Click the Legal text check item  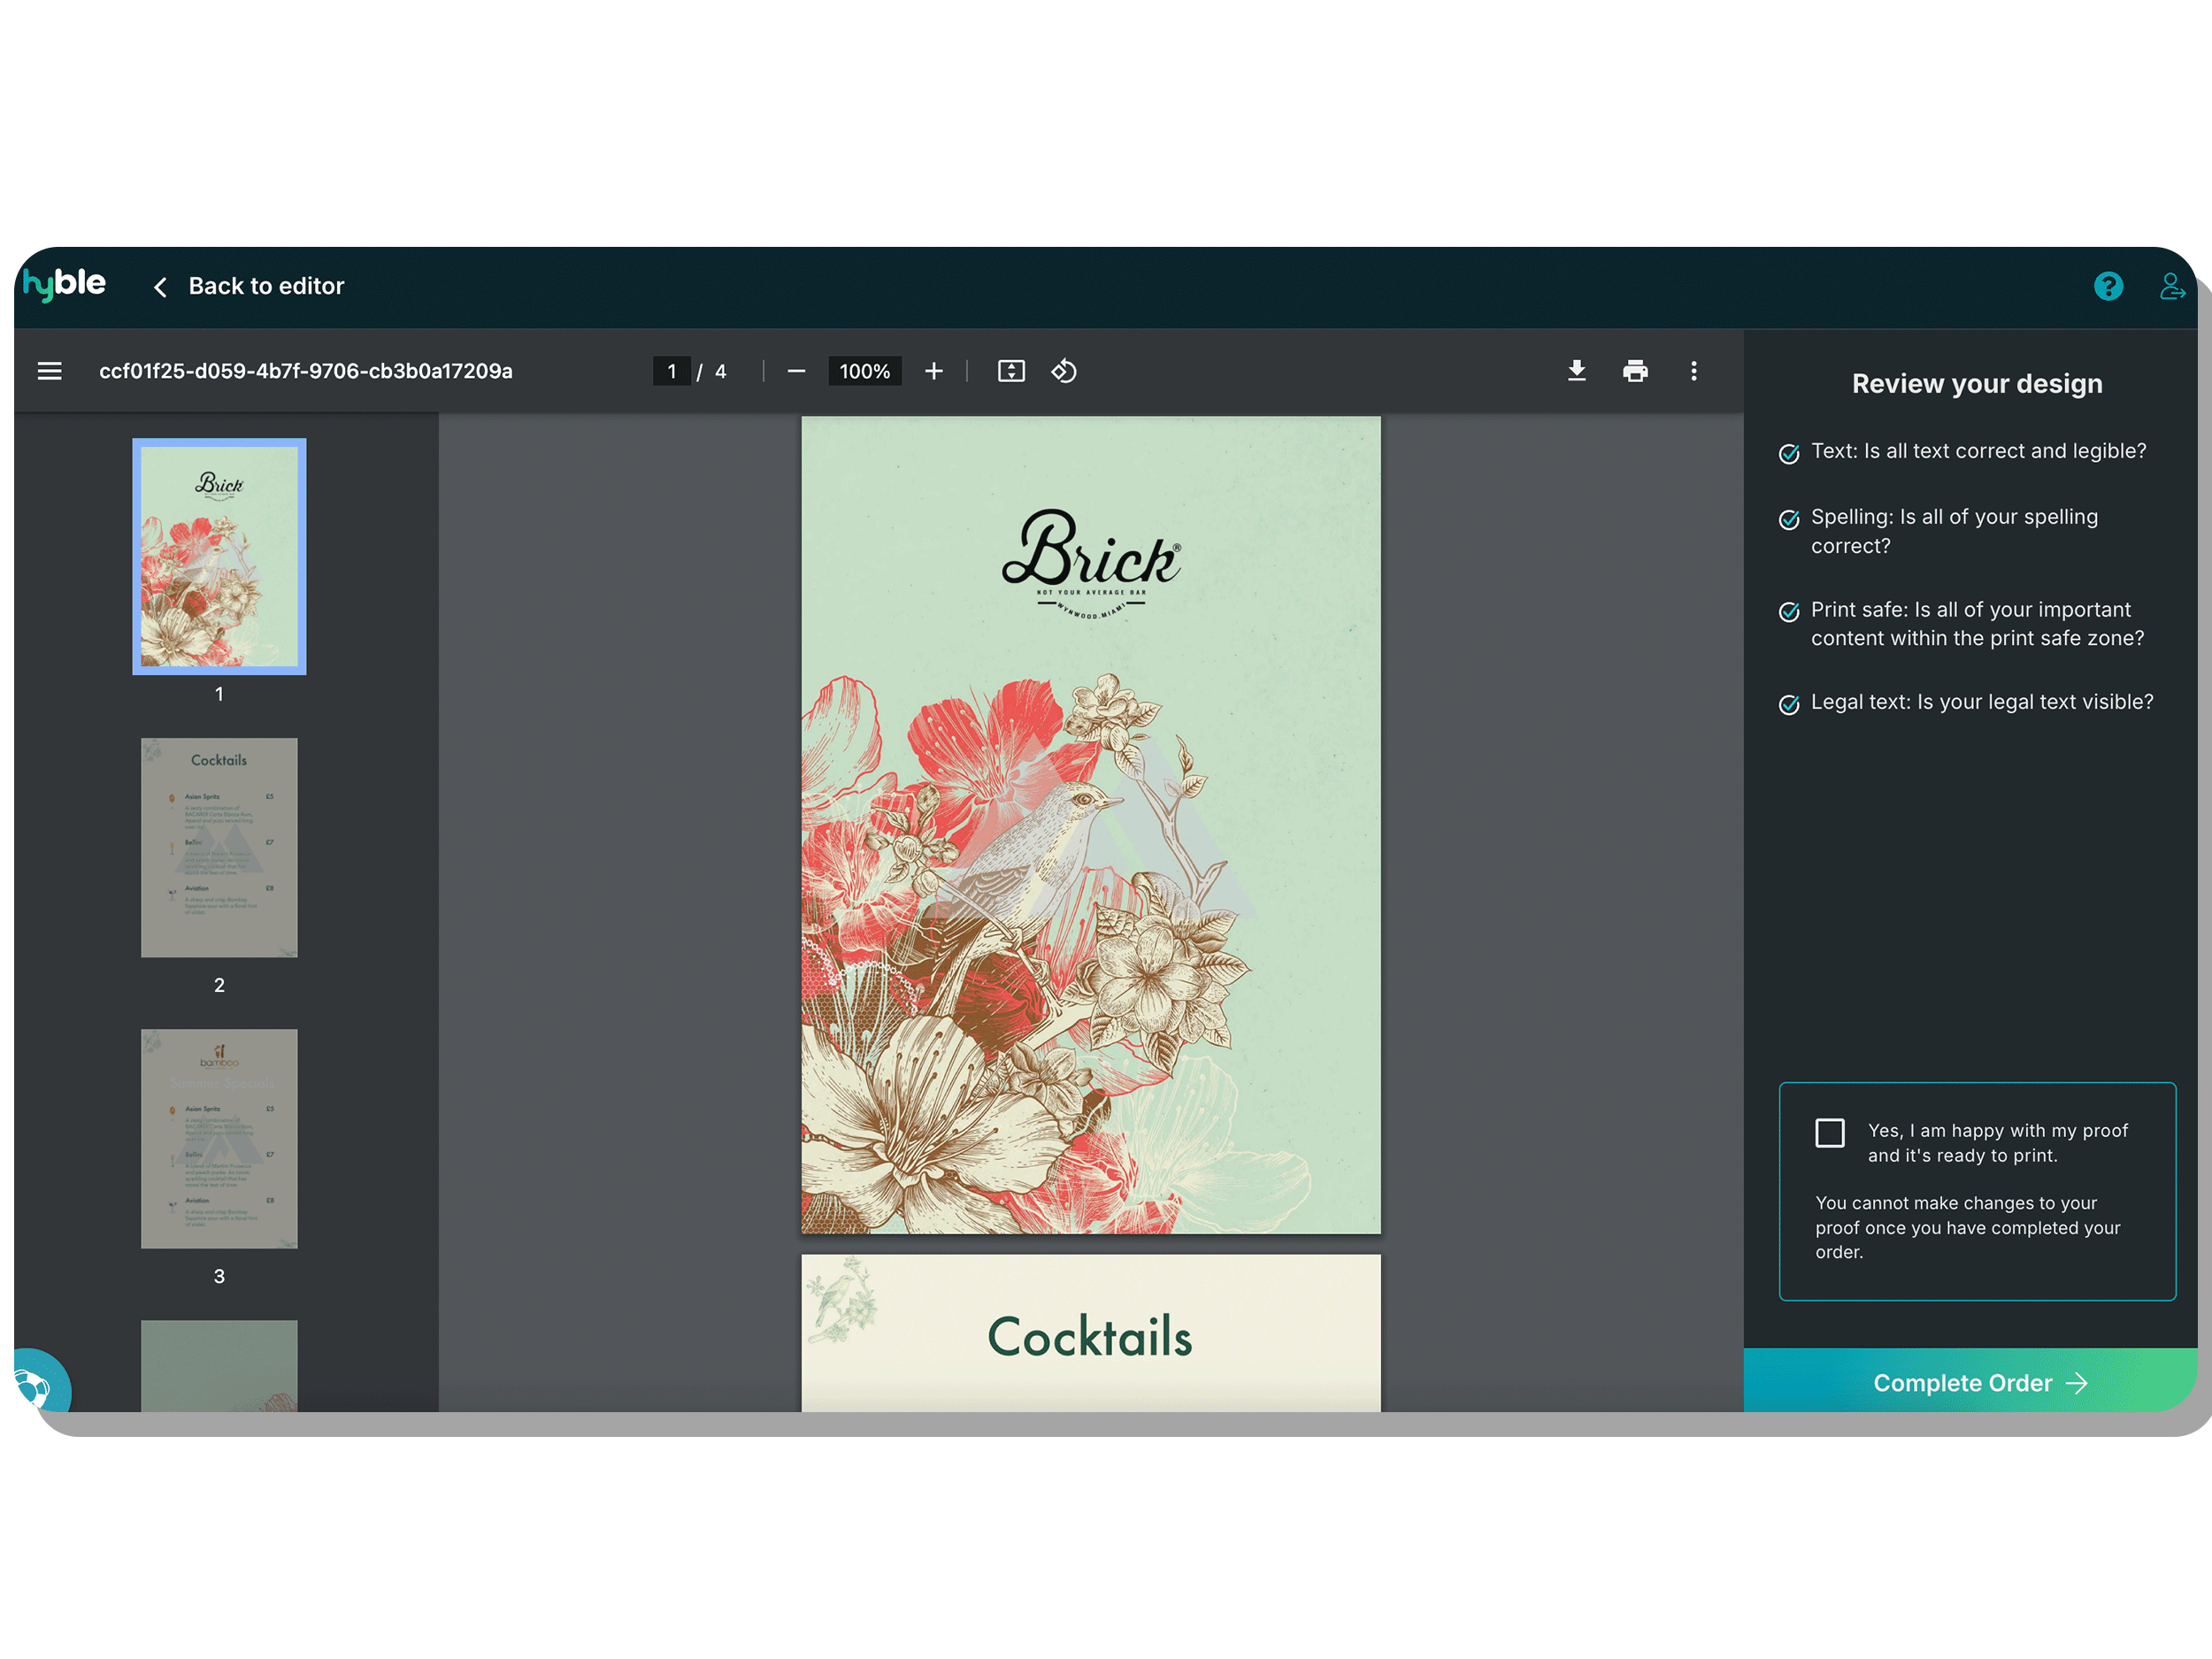pos(1981,702)
